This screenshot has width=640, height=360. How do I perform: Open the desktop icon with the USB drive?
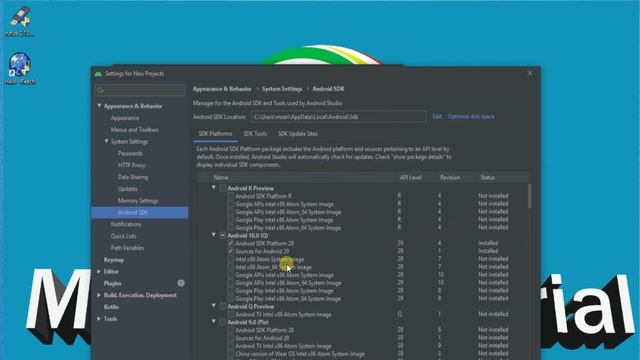click(20, 22)
